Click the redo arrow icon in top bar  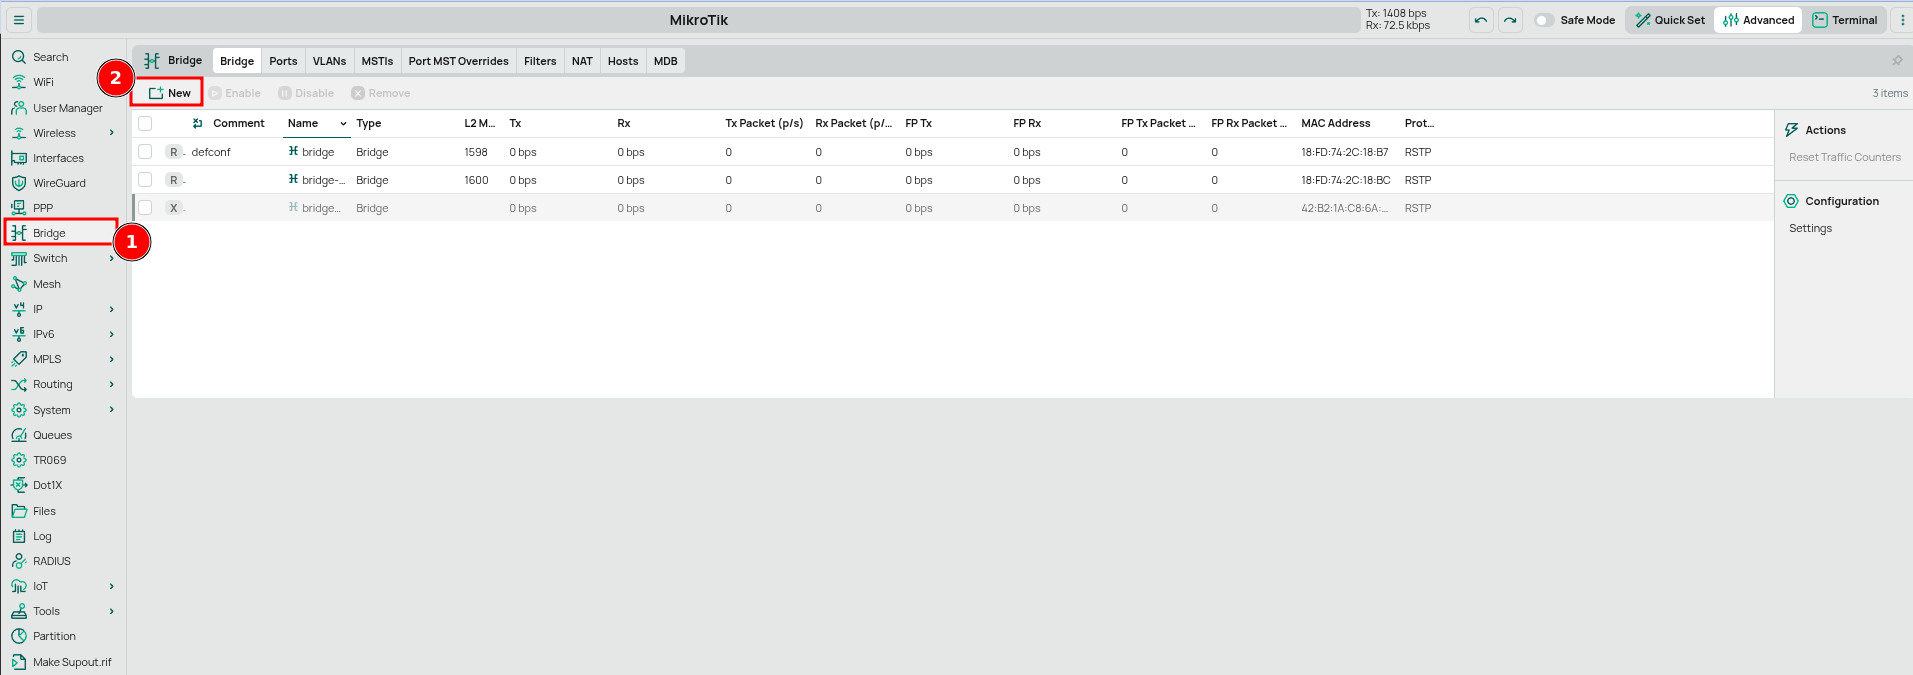[x=1510, y=20]
